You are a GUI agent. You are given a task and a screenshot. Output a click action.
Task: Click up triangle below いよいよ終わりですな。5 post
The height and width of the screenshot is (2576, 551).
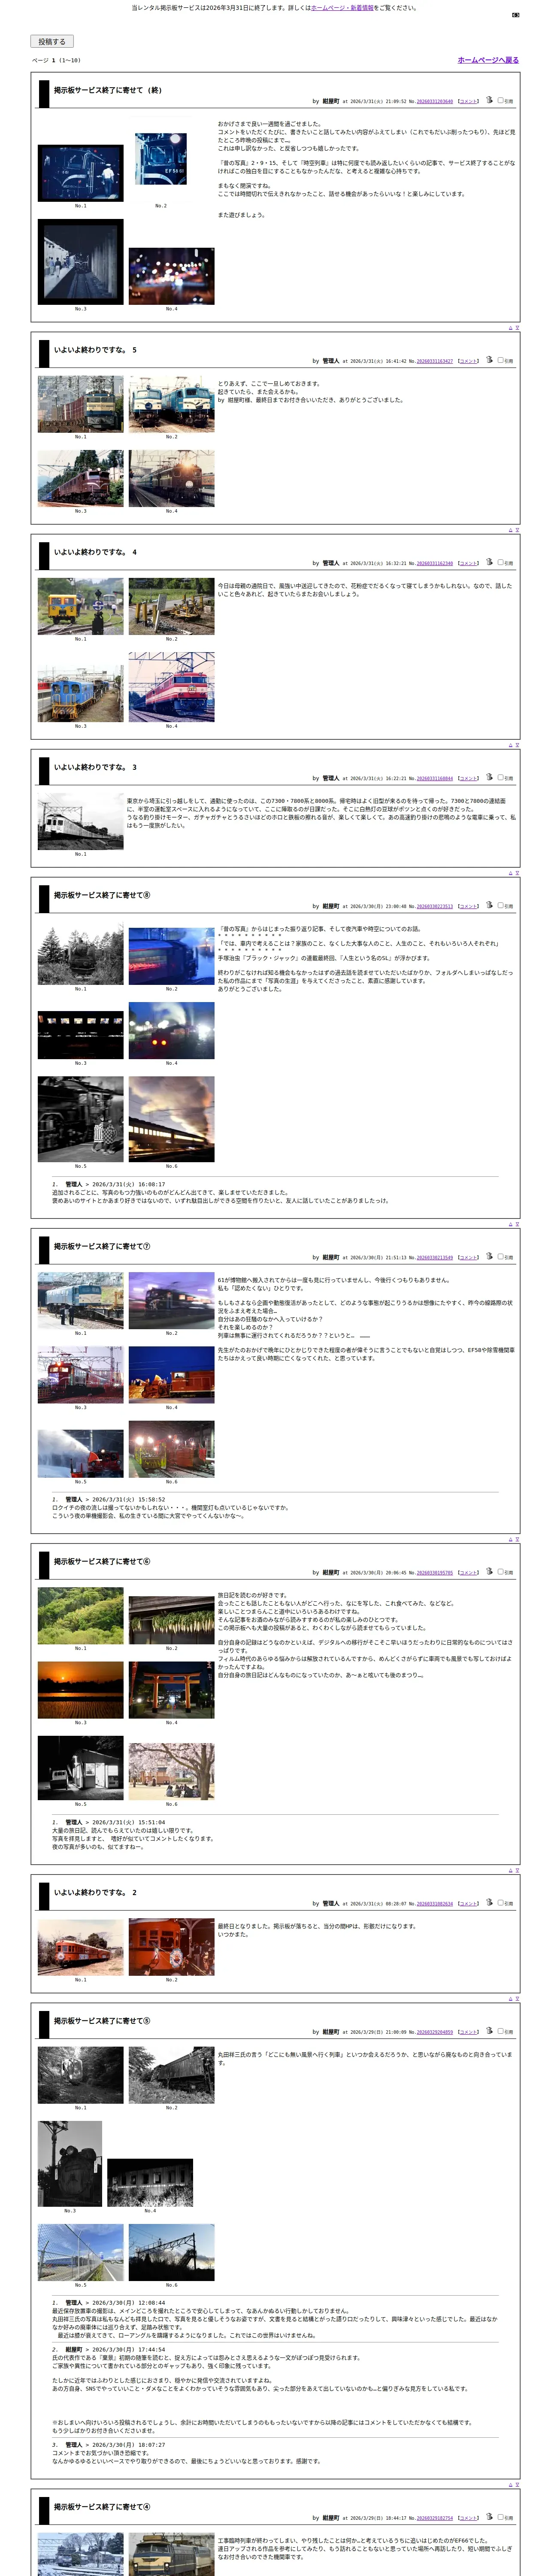(511, 530)
